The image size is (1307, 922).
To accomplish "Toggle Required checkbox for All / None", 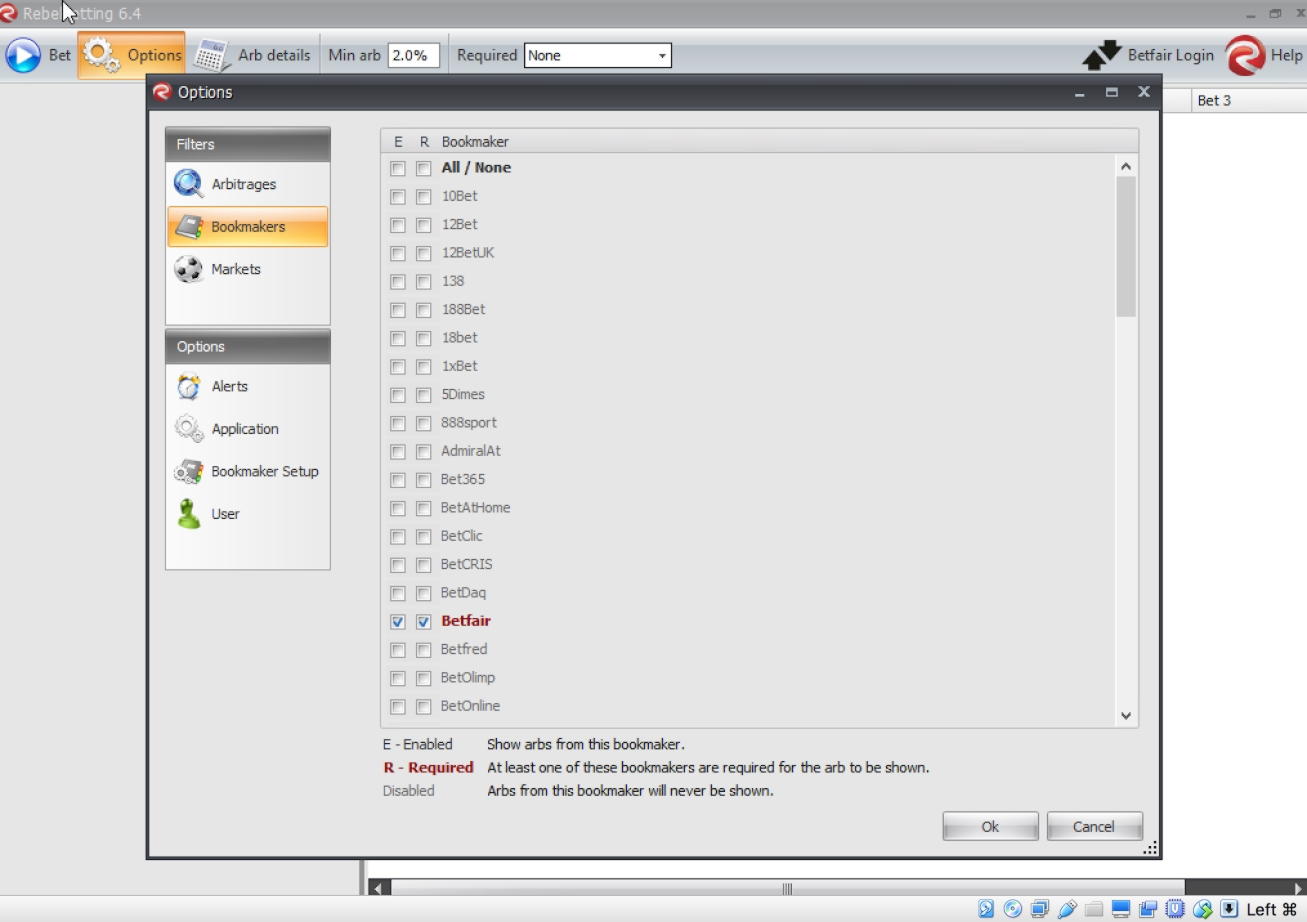I will tap(424, 168).
